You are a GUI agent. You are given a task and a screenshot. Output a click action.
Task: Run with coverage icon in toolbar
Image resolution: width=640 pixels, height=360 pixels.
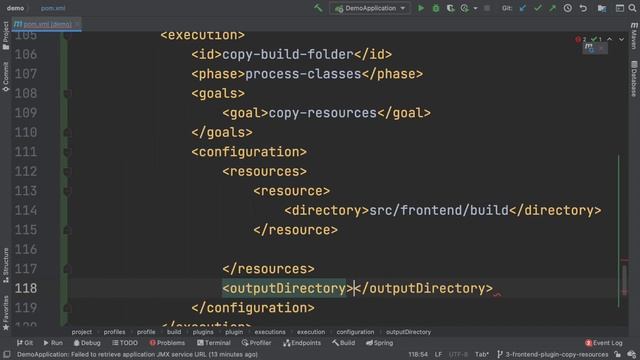[450, 8]
